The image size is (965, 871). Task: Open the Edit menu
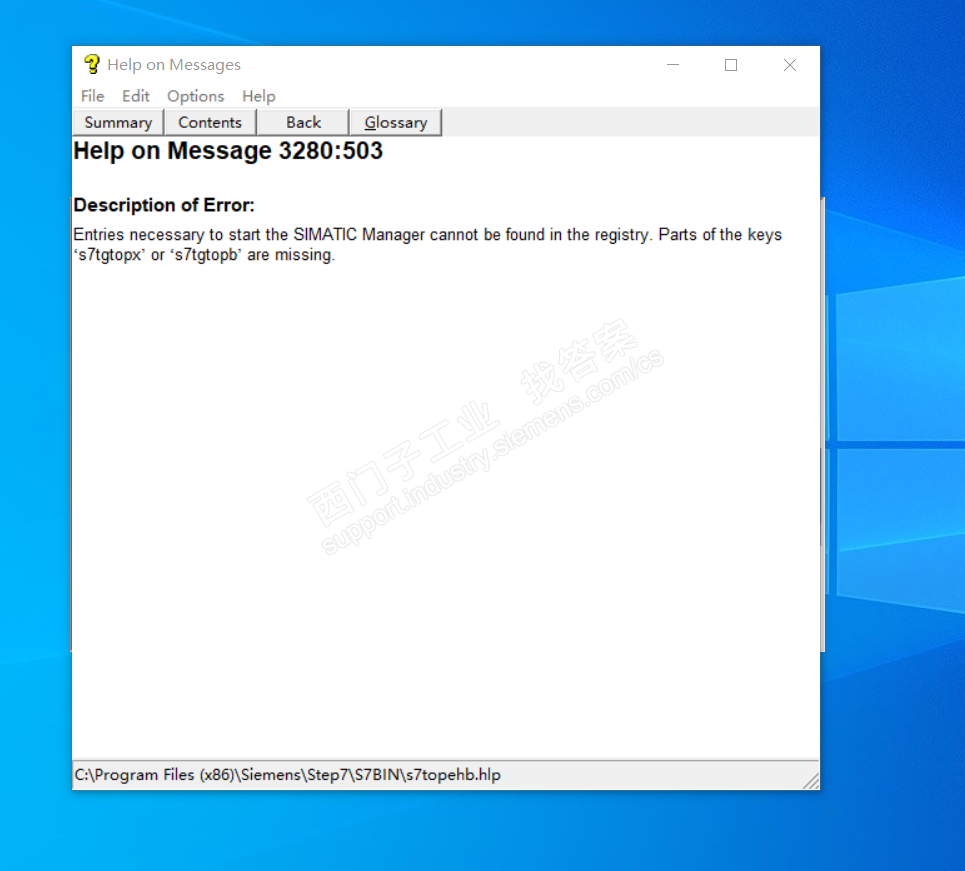135,96
